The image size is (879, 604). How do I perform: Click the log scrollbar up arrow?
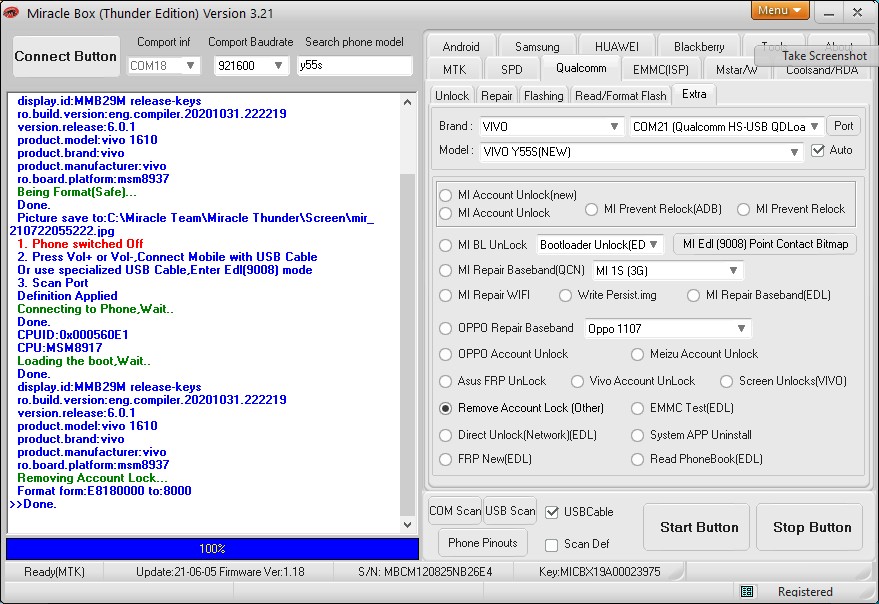(x=408, y=102)
